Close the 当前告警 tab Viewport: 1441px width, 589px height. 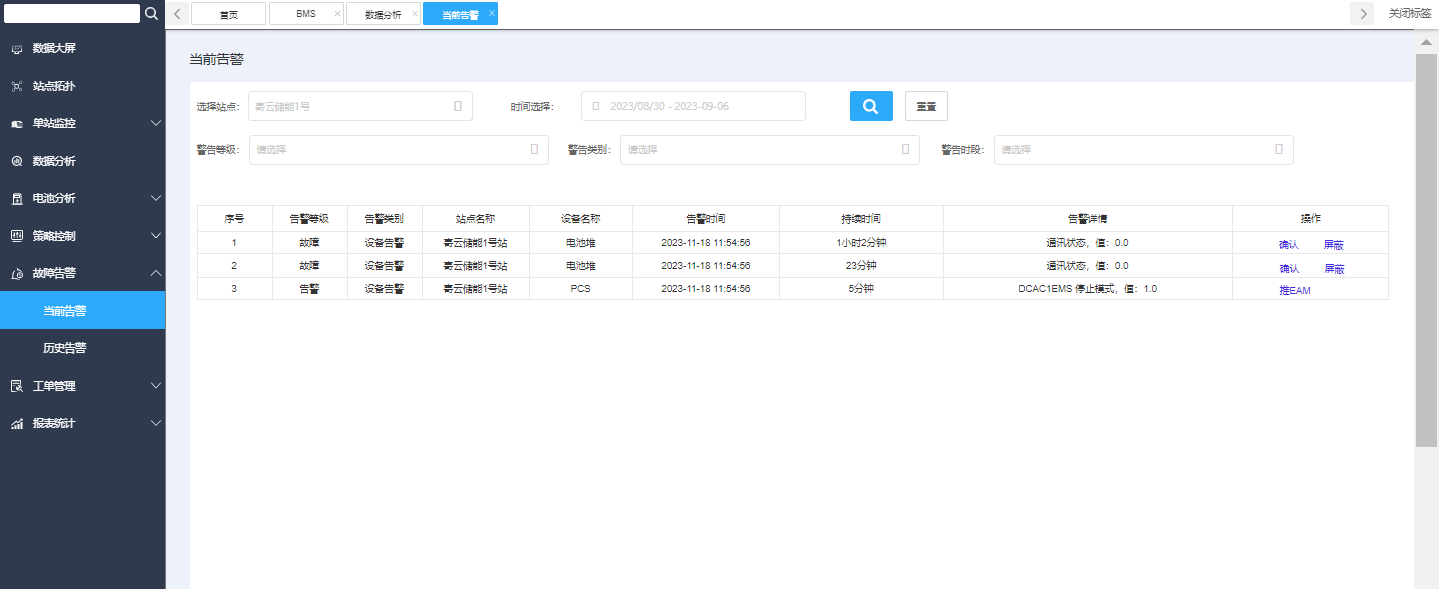click(x=491, y=14)
